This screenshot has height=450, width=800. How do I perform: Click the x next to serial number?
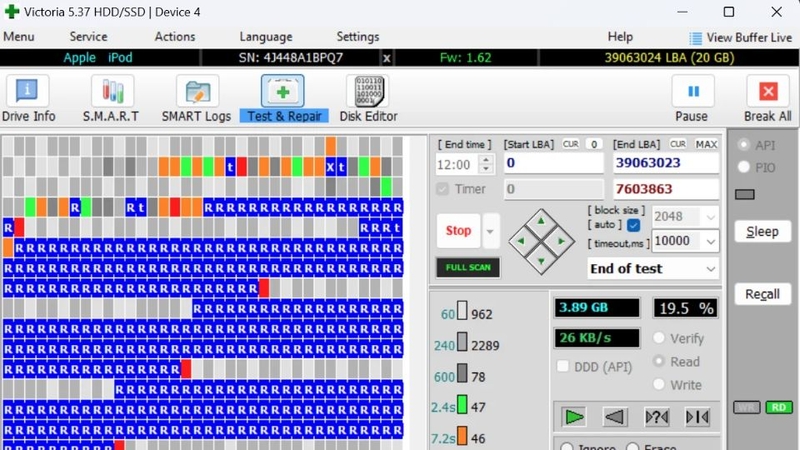coord(387,58)
